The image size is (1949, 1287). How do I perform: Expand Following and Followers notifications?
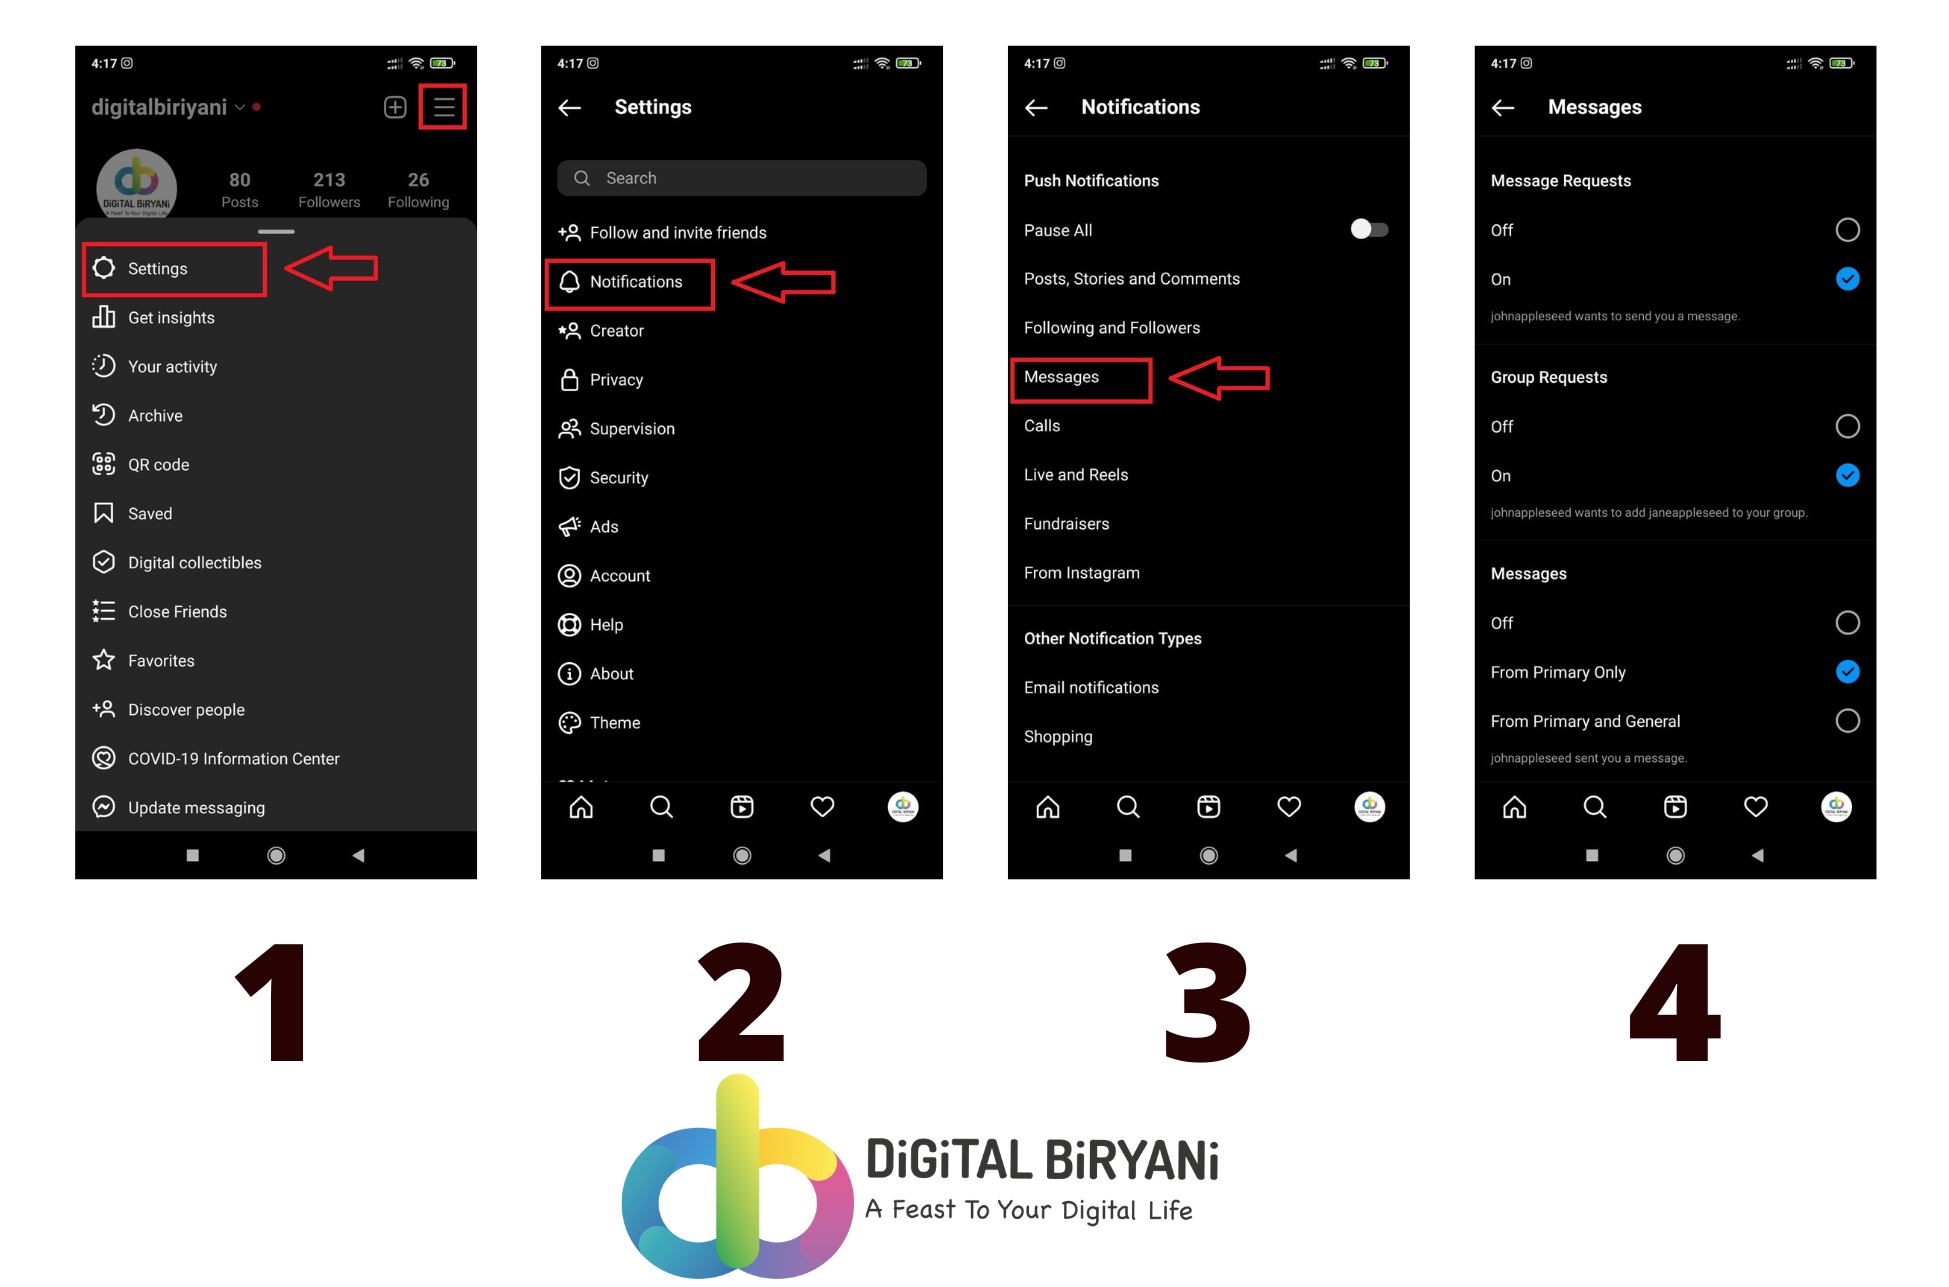click(x=1112, y=327)
